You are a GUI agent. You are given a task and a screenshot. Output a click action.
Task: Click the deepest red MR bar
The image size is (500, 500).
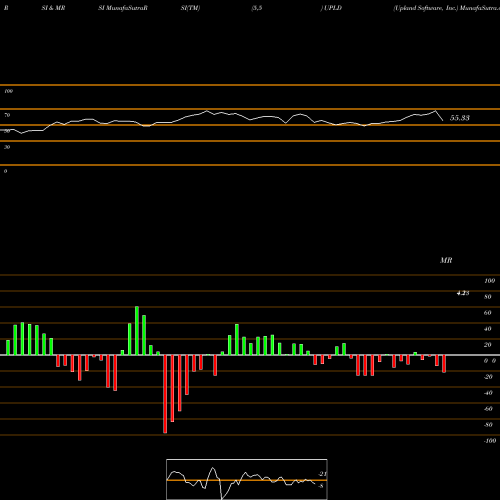point(165,394)
